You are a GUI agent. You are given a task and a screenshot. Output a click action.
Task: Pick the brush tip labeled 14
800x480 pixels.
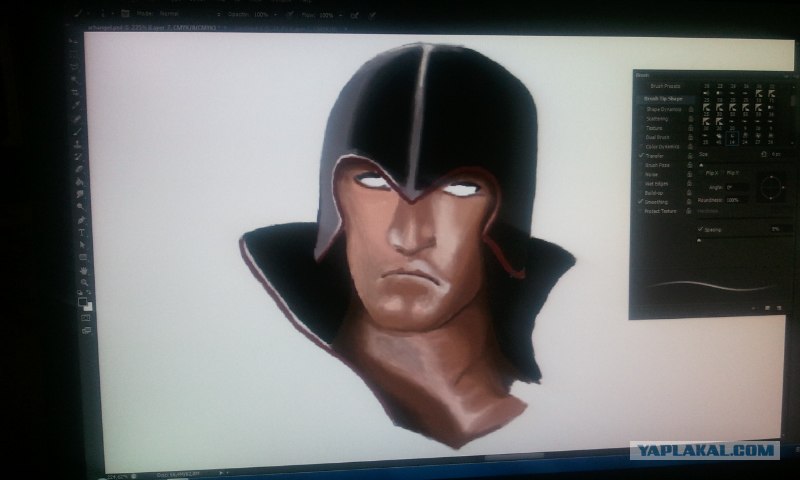point(732,138)
